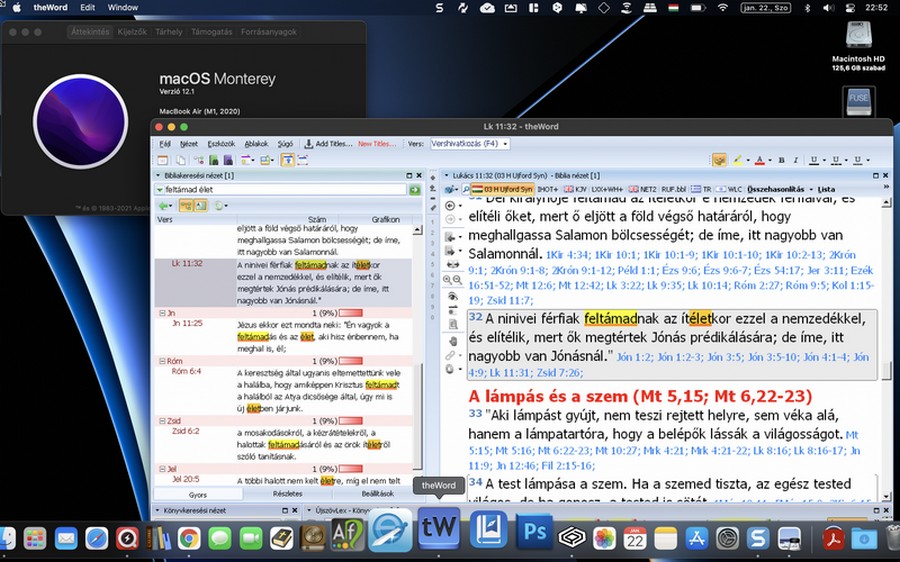Click the Wi-Fi icon in the menu bar
The width and height of the screenshot is (900, 562).
pyautogui.click(x=723, y=7)
